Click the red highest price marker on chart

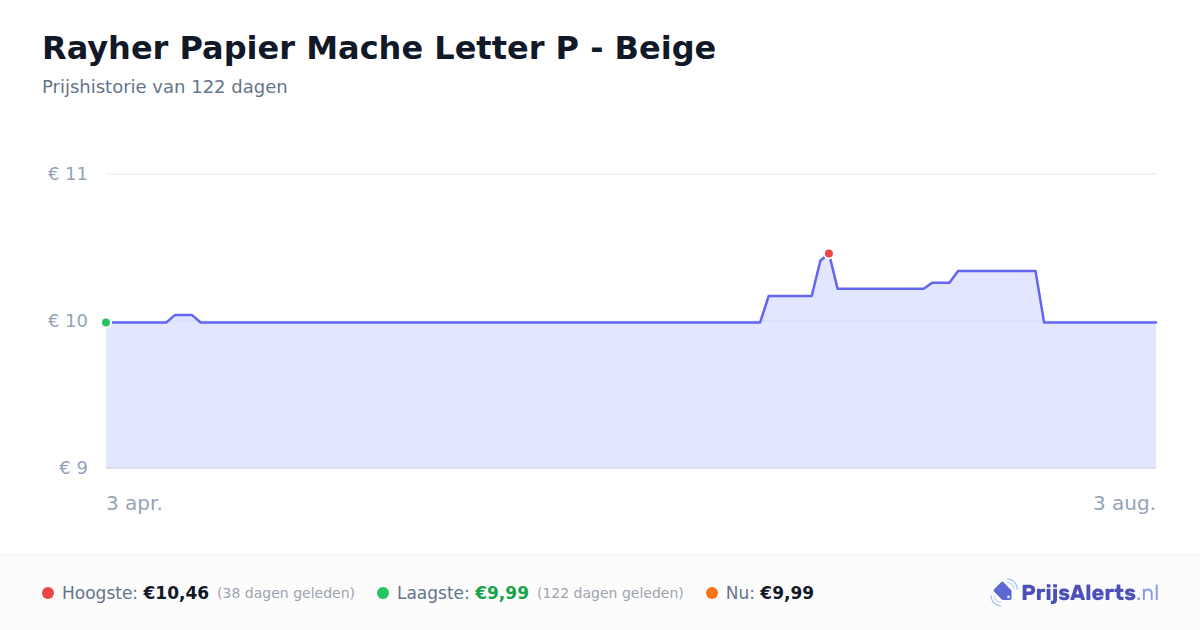pyautogui.click(x=829, y=254)
